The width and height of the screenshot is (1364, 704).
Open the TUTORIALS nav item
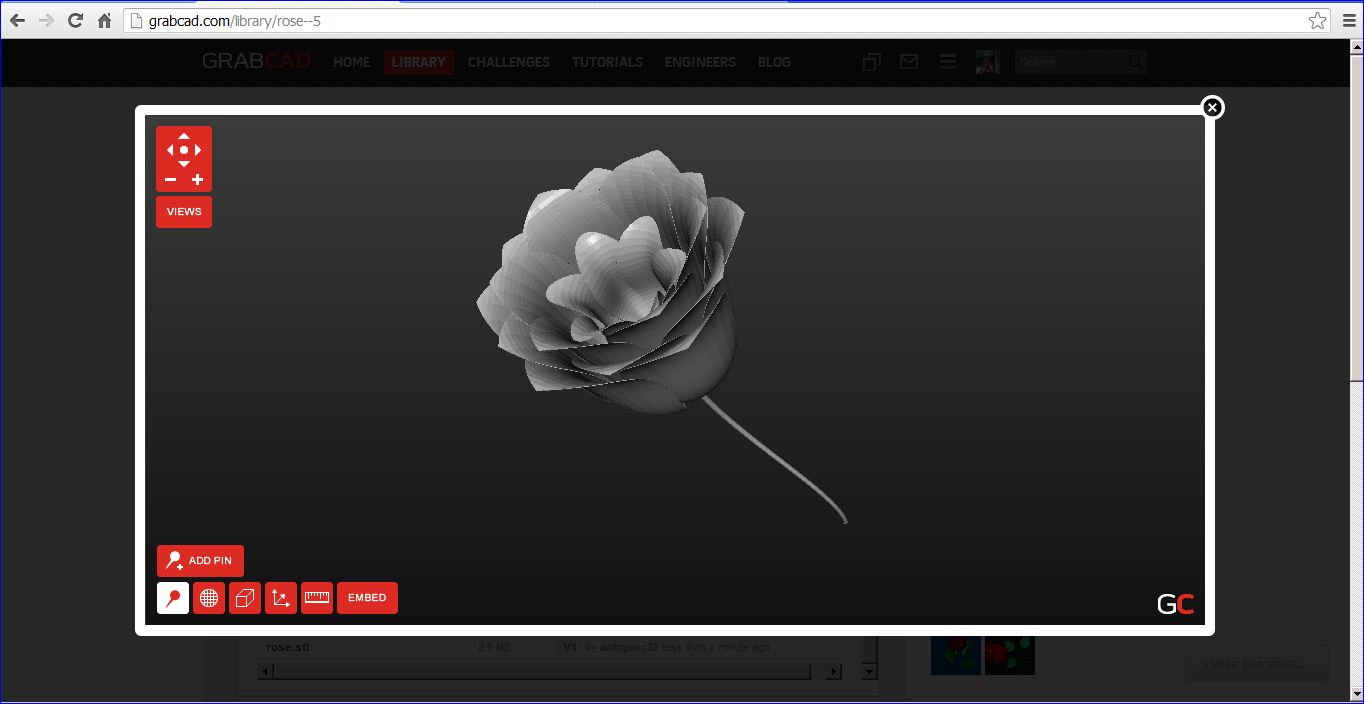tap(607, 62)
